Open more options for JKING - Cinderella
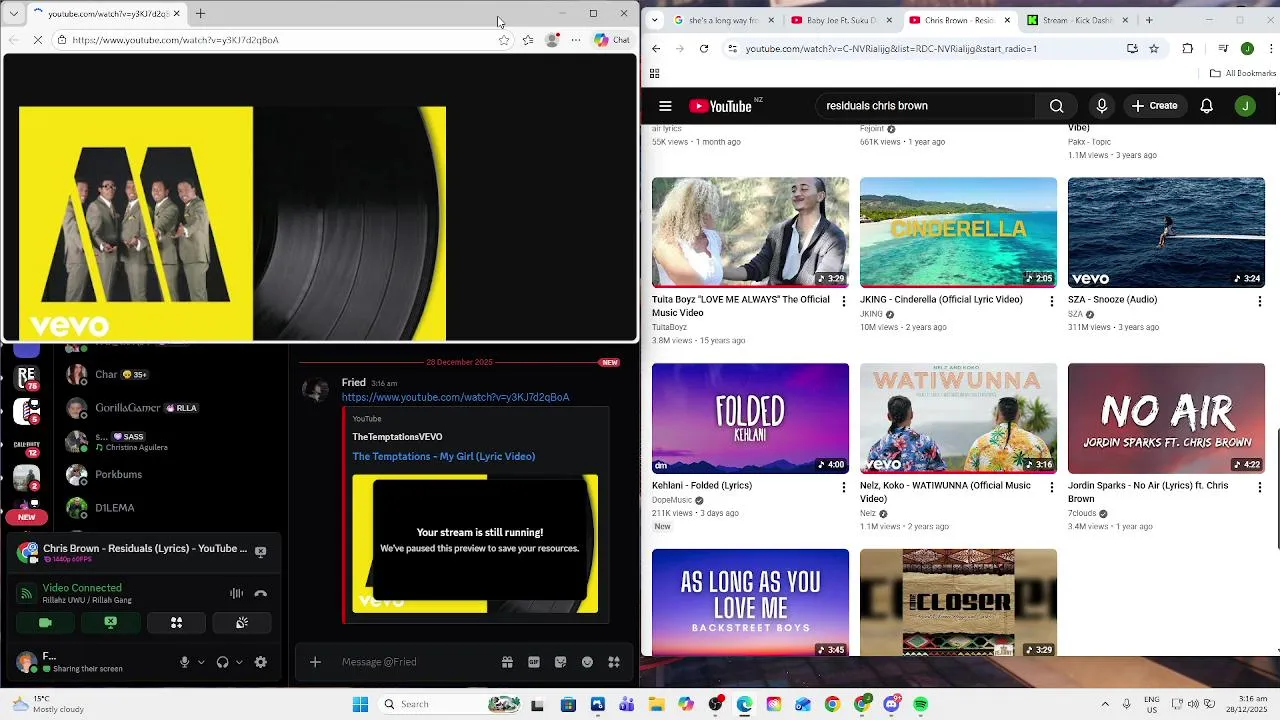This screenshot has height=720, width=1280. tap(1051, 301)
